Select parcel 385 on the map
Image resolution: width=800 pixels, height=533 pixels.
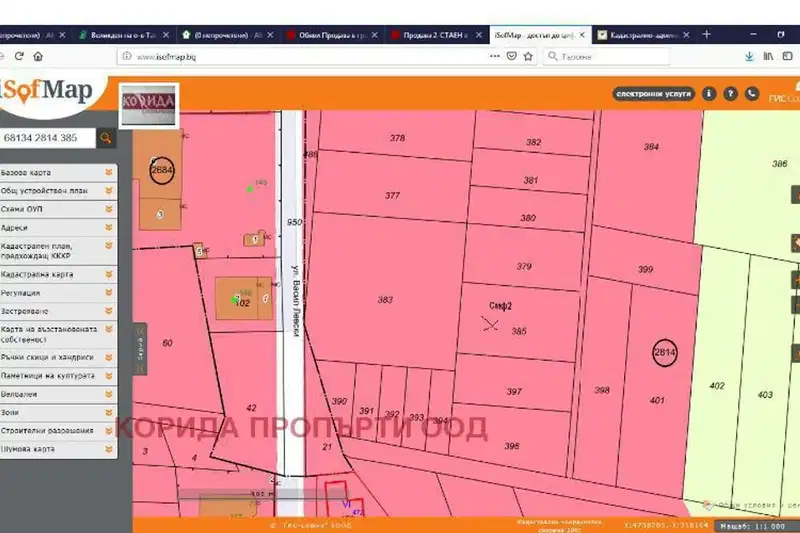(x=519, y=331)
